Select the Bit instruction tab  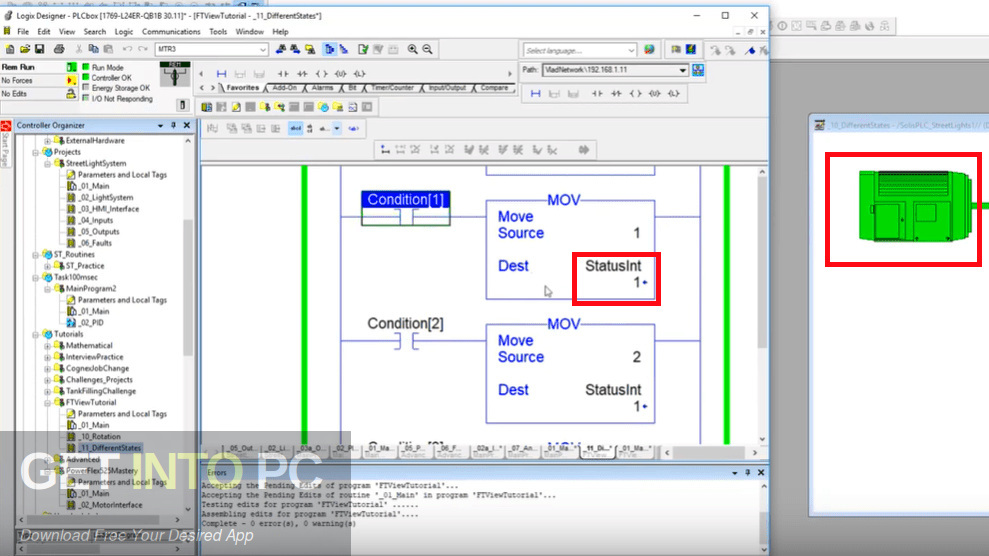(x=352, y=88)
